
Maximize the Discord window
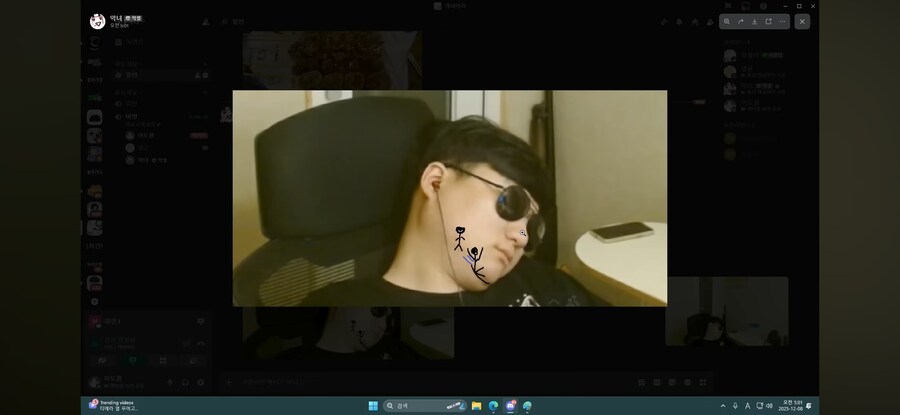coord(799,6)
